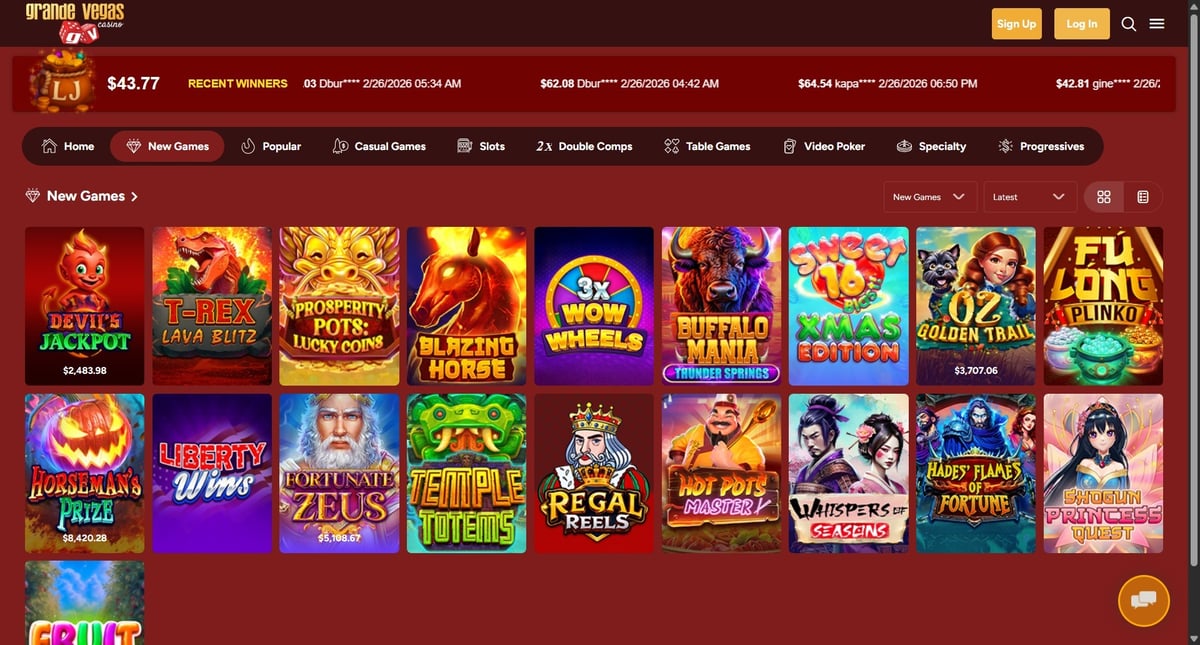
Task: Click the Sign Up button
Action: [x=1016, y=24]
